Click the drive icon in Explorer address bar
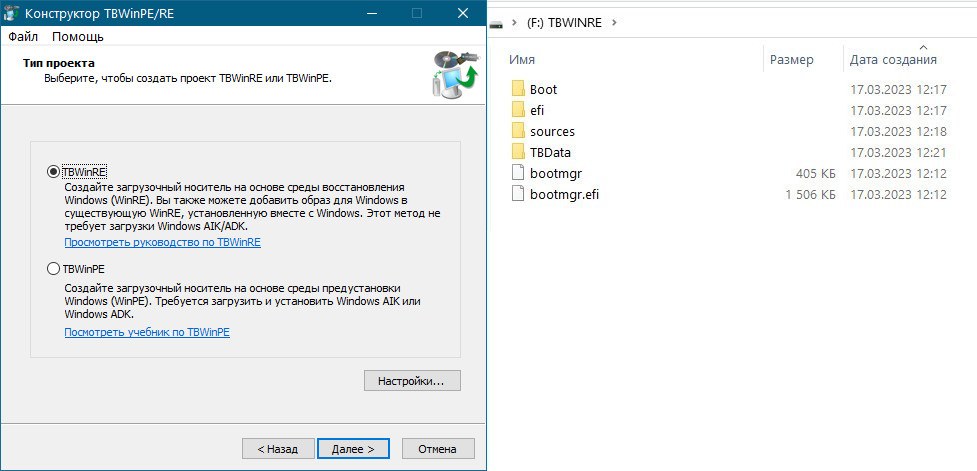Viewport: 977px width, 471px height. [496, 24]
